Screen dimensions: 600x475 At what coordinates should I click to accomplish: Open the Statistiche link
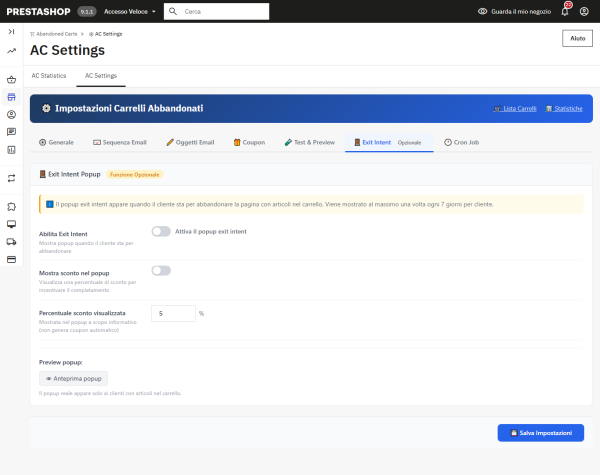[564, 109]
